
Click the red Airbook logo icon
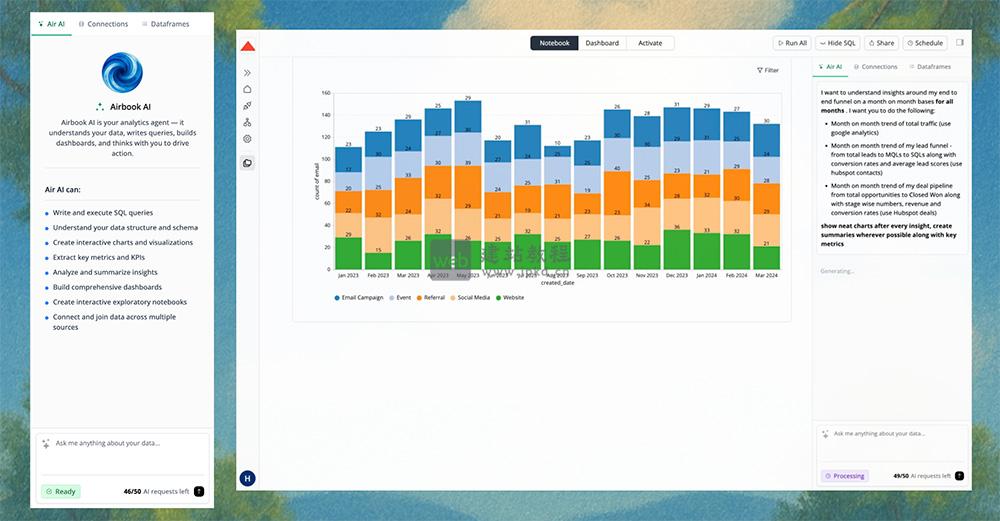(x=248, y=46)
